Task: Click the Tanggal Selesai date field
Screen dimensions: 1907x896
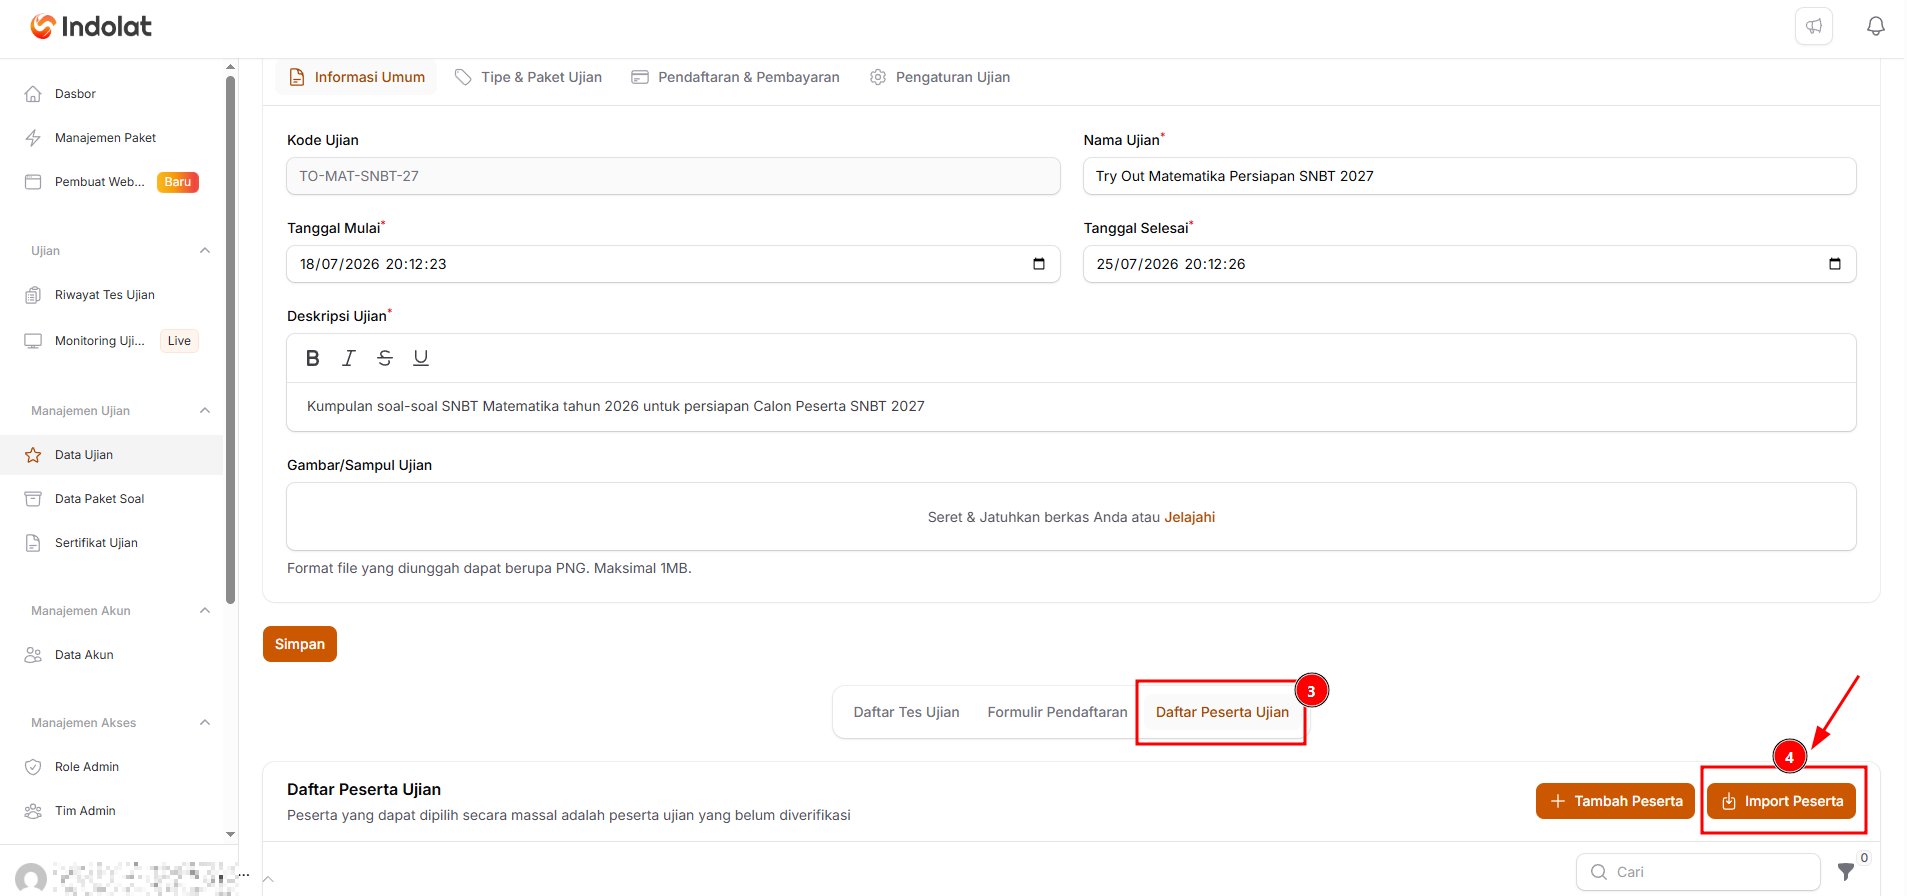Action: point(1469,264)
